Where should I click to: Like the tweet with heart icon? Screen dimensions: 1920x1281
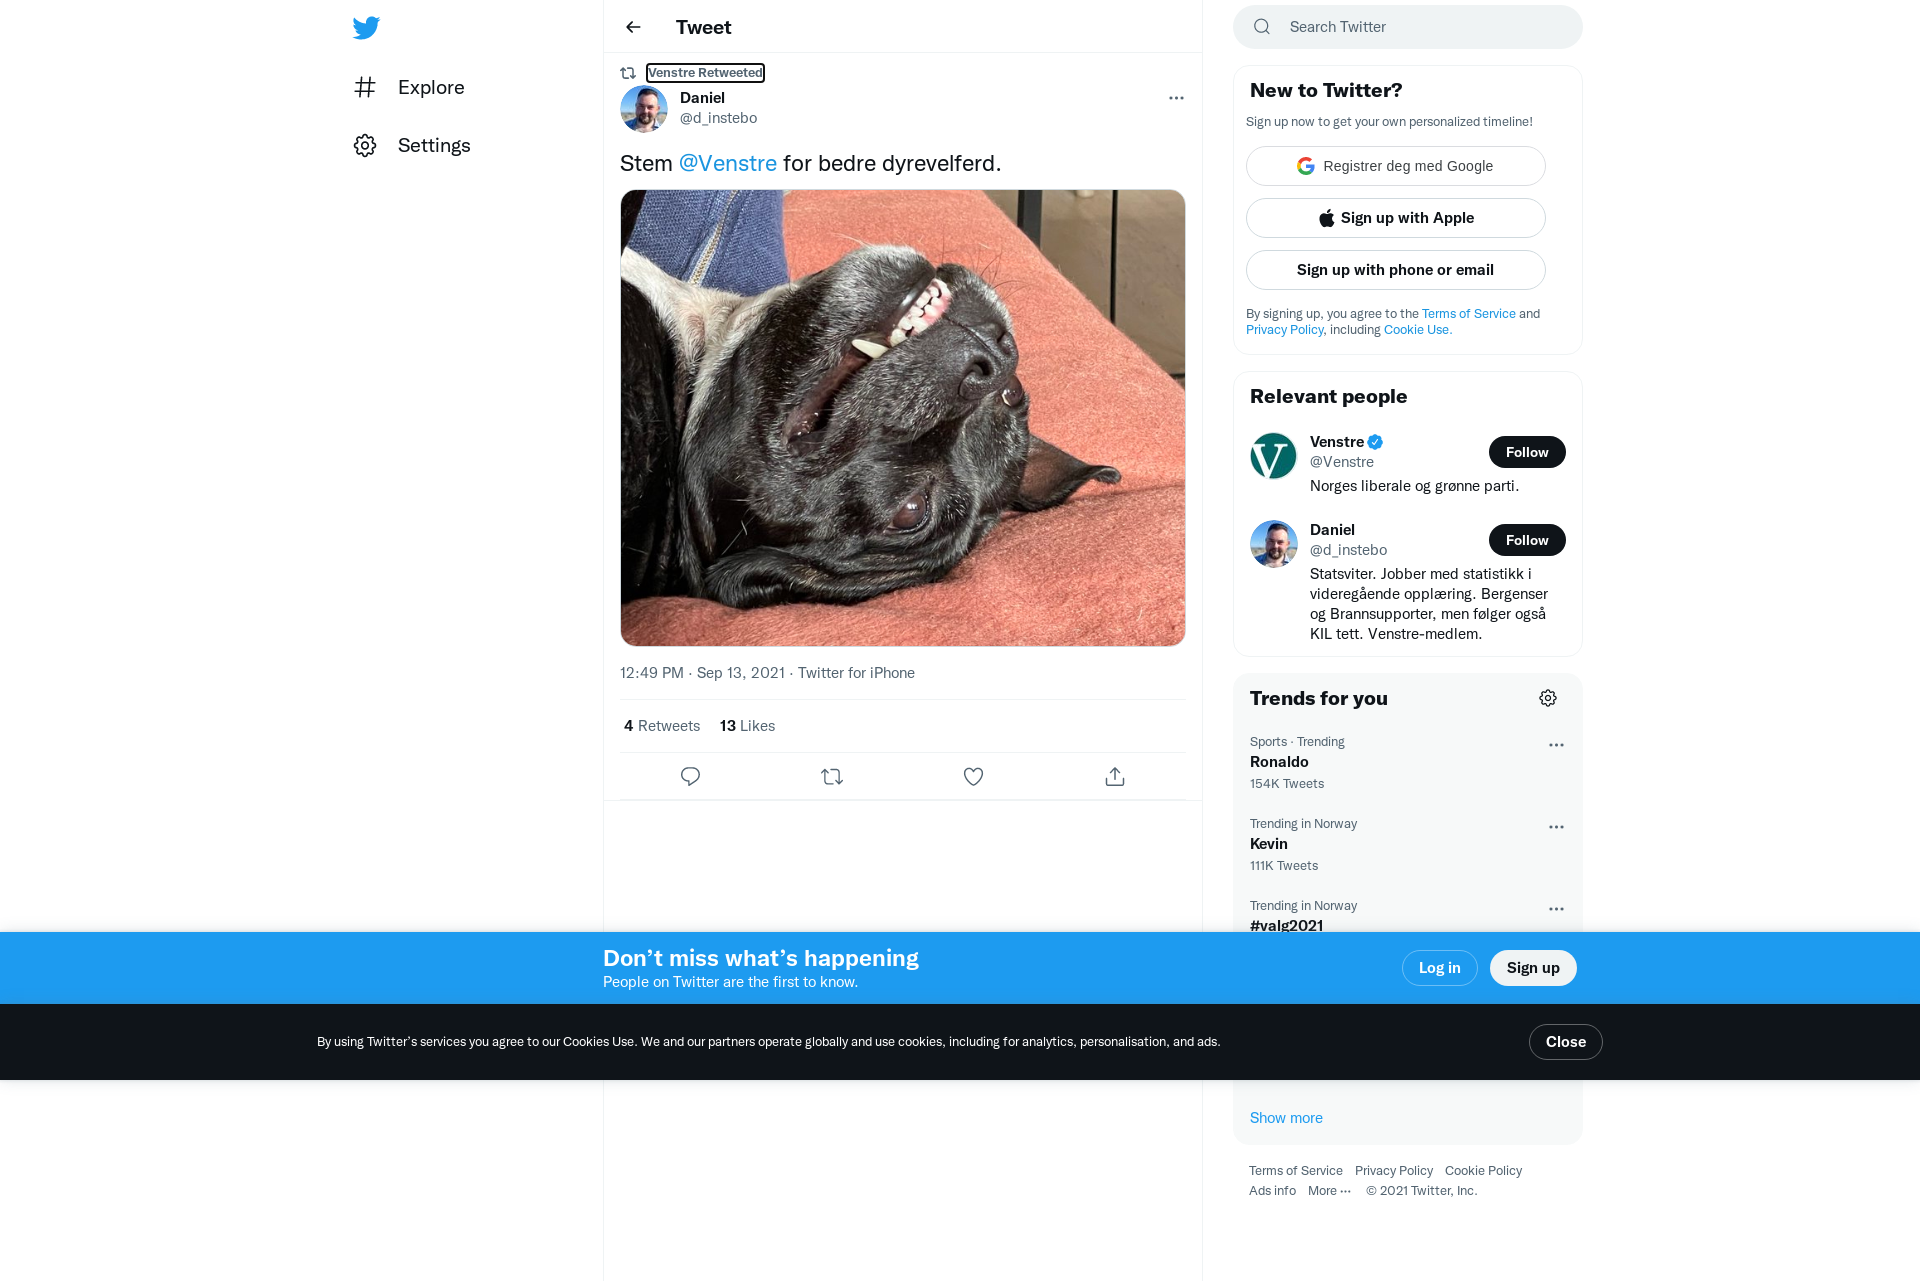click(973, 776)
